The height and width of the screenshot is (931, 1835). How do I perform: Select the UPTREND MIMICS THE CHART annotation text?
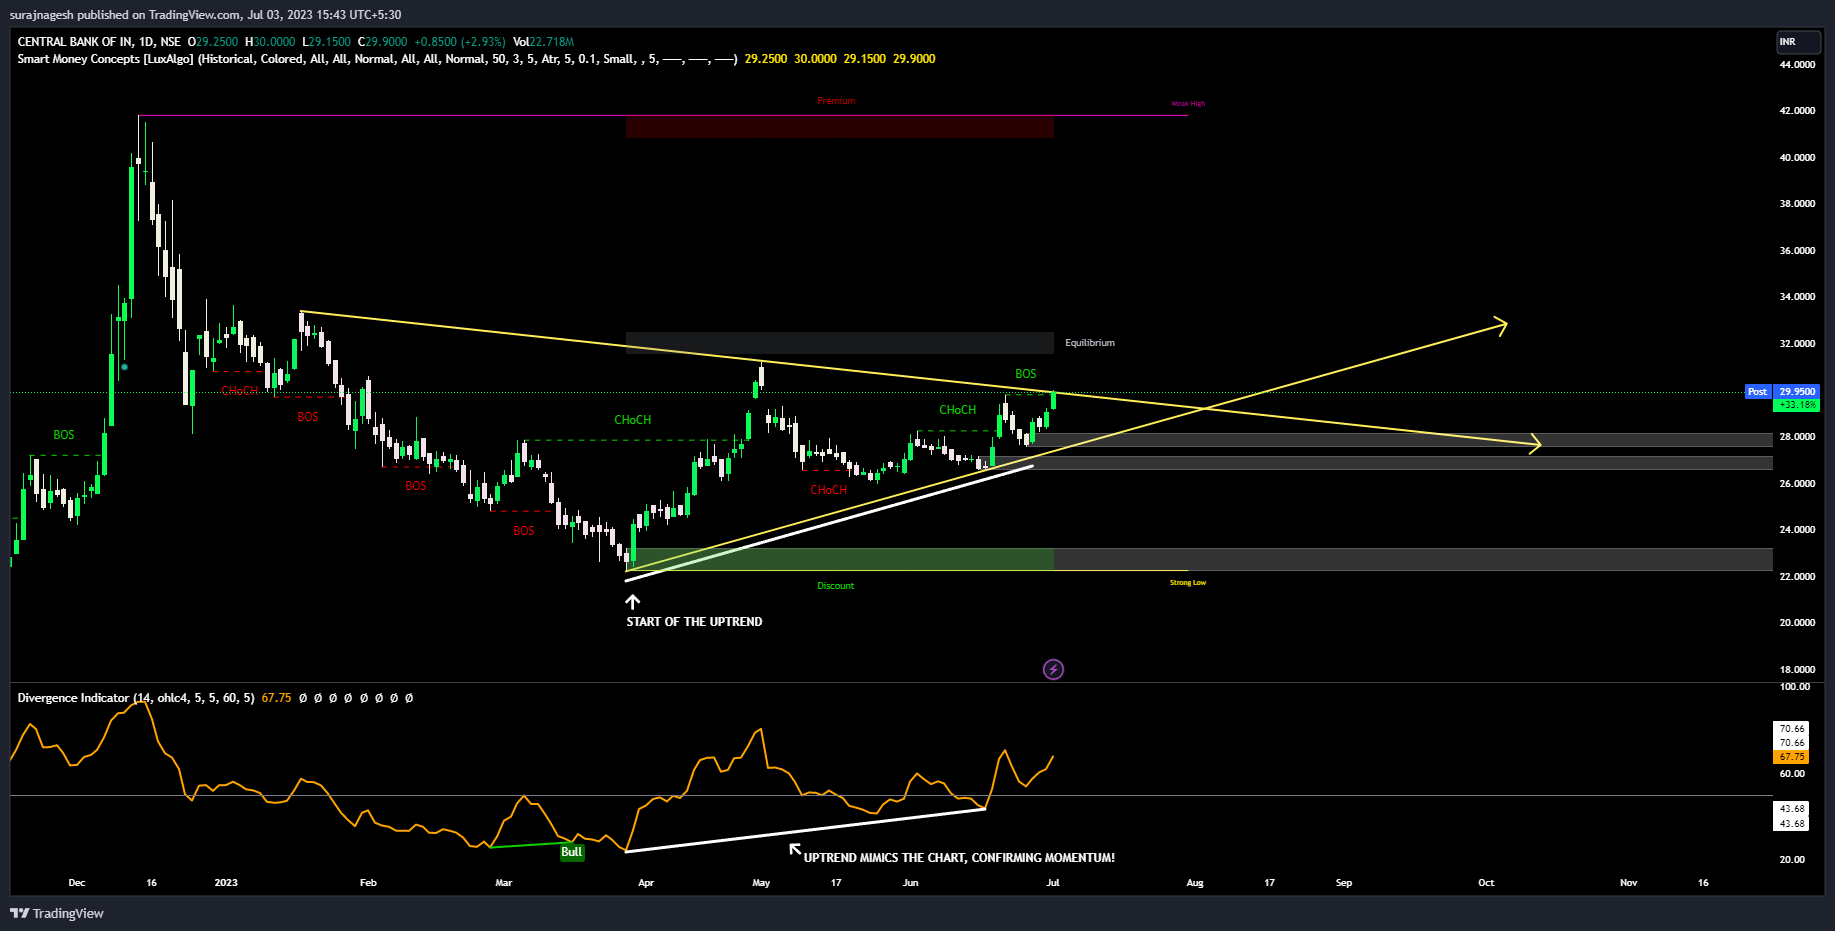[959, 858]
